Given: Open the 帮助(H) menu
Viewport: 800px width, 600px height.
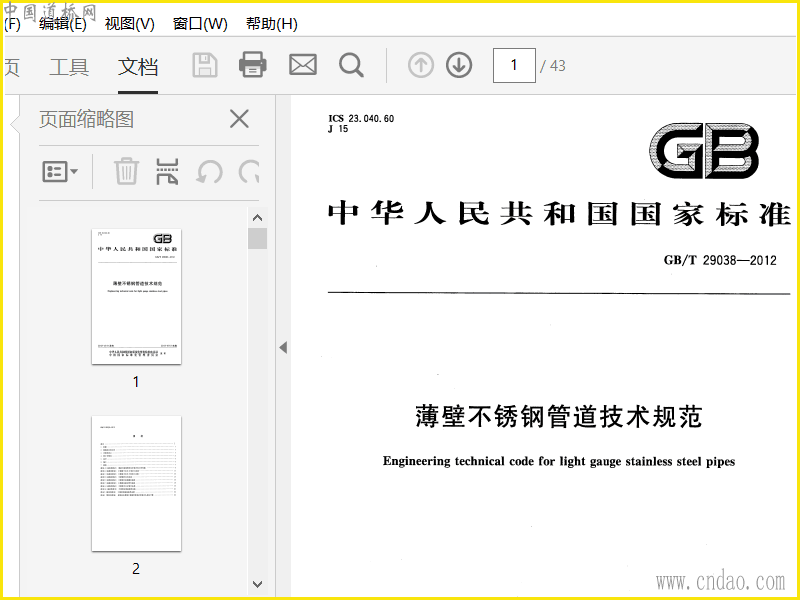Looking at the screenshot, I should (x=272, y=23).
